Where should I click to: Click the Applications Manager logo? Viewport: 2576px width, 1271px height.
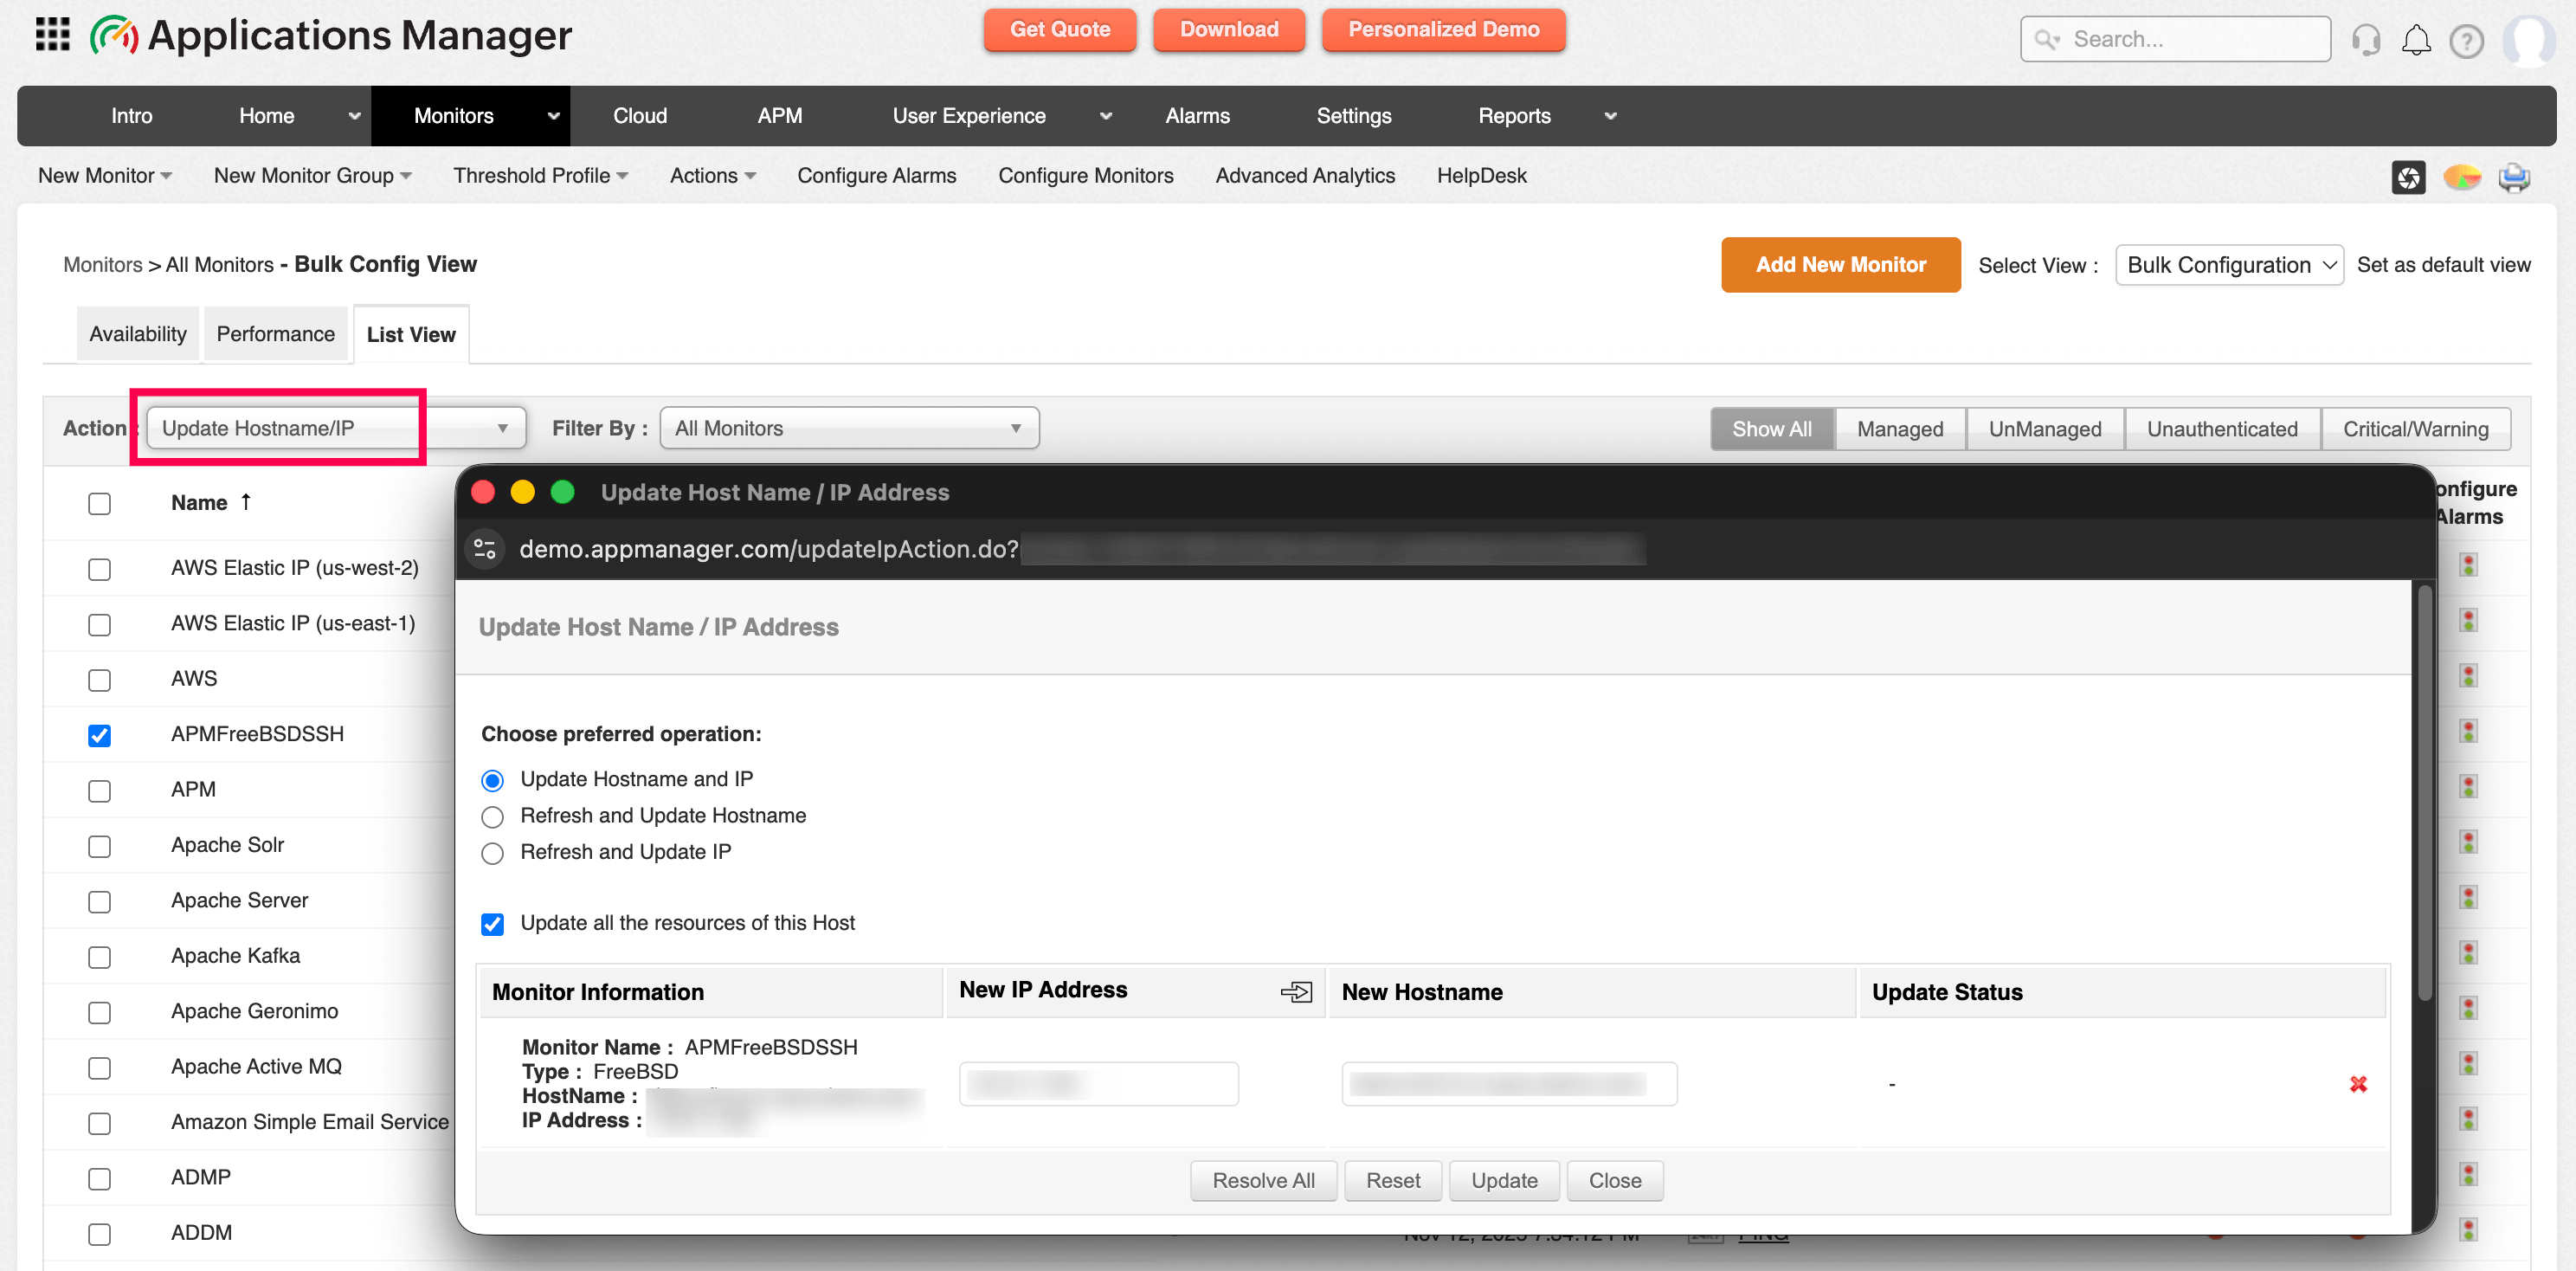[331, 36]
